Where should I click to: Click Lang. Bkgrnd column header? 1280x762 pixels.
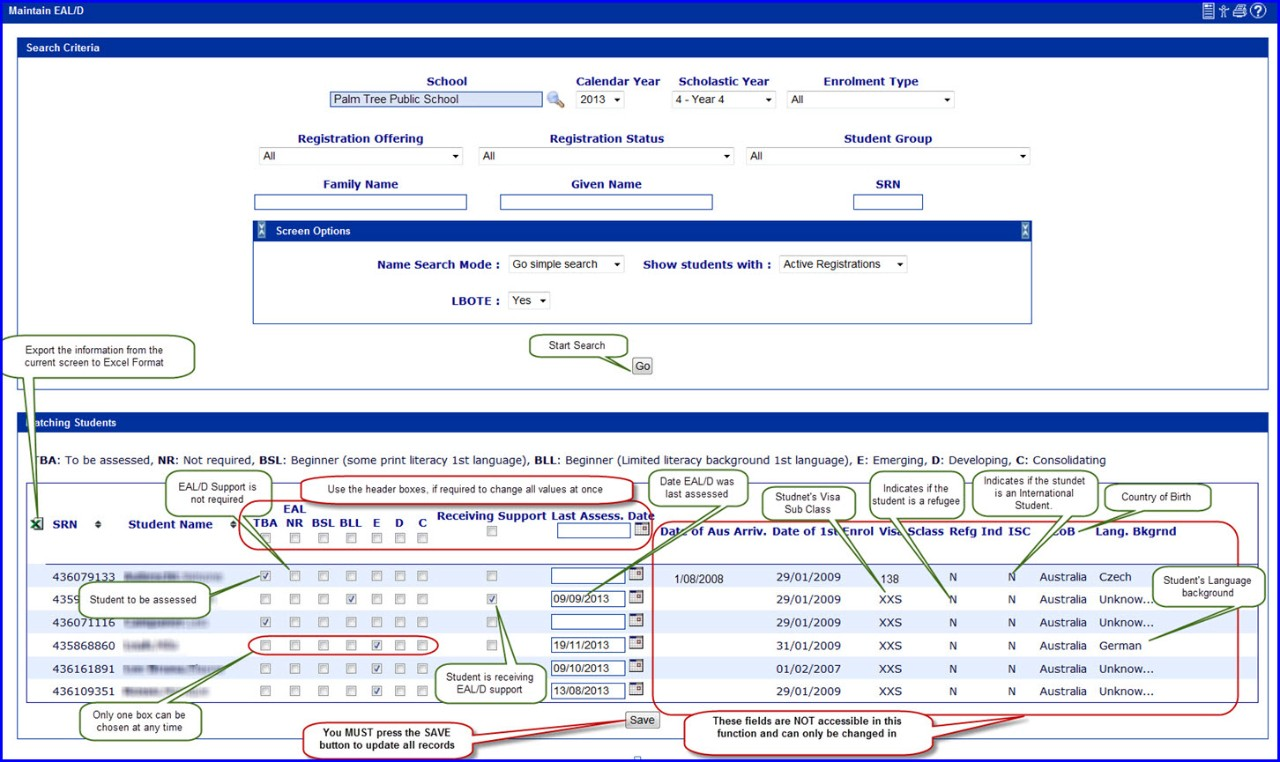(1136, 531)
